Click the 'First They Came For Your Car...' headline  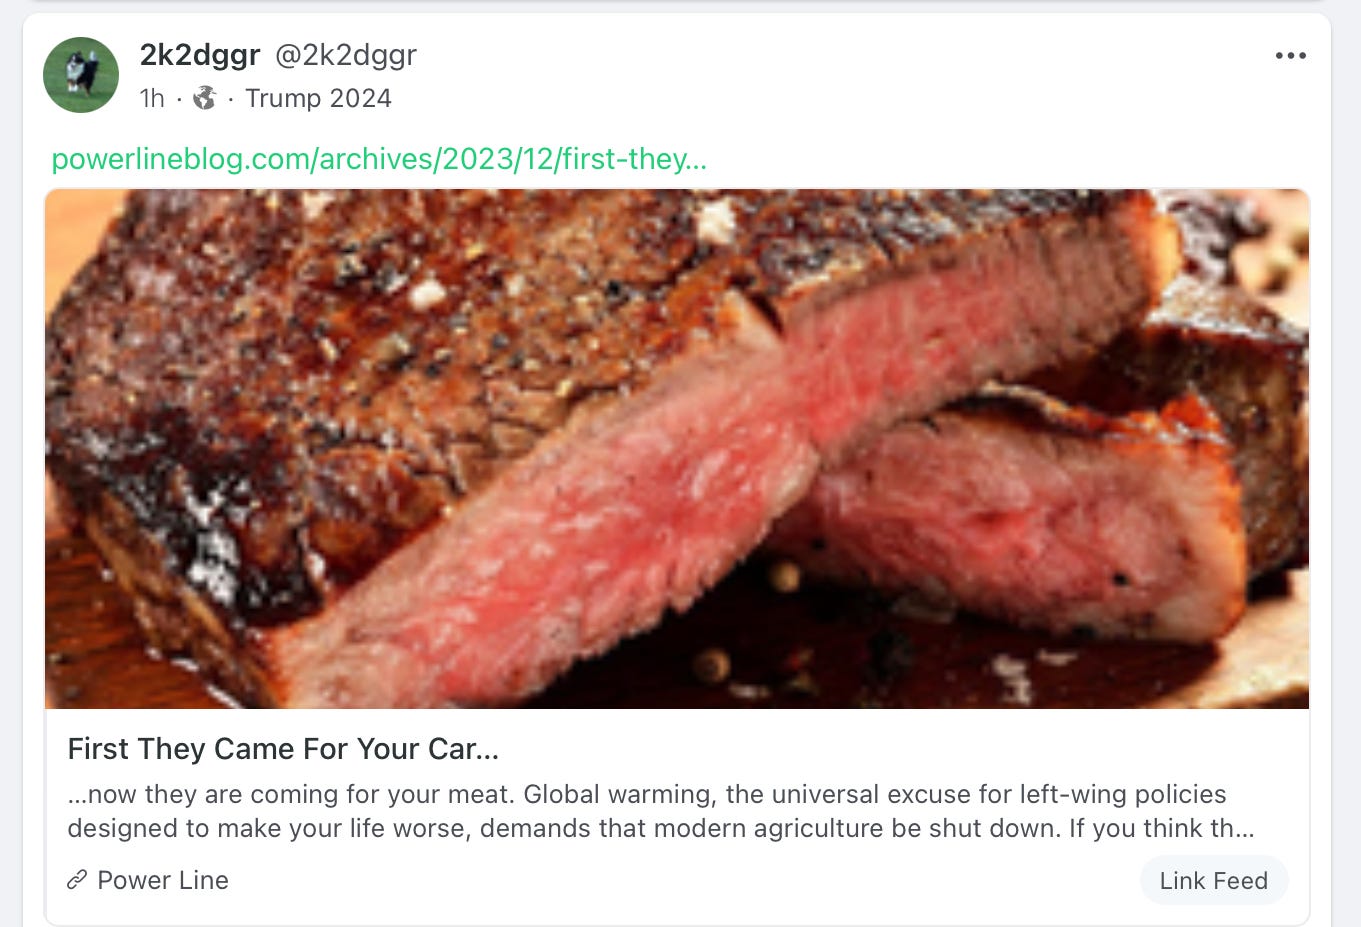pyautogui.click(x=283, y=749)
